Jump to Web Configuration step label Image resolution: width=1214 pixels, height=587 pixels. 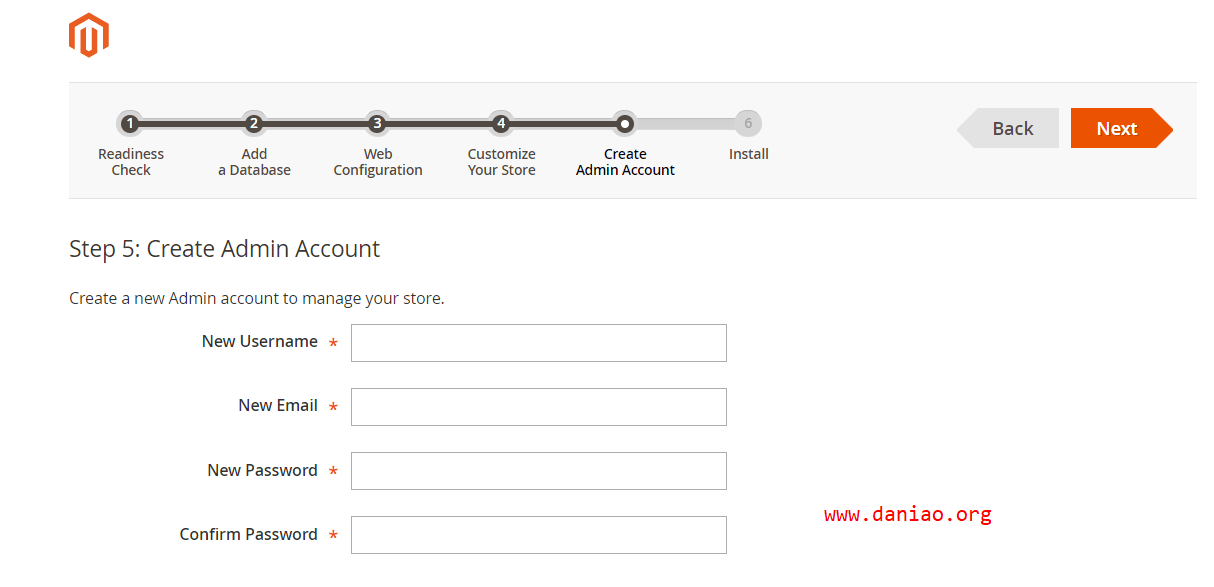click(378, 162)
